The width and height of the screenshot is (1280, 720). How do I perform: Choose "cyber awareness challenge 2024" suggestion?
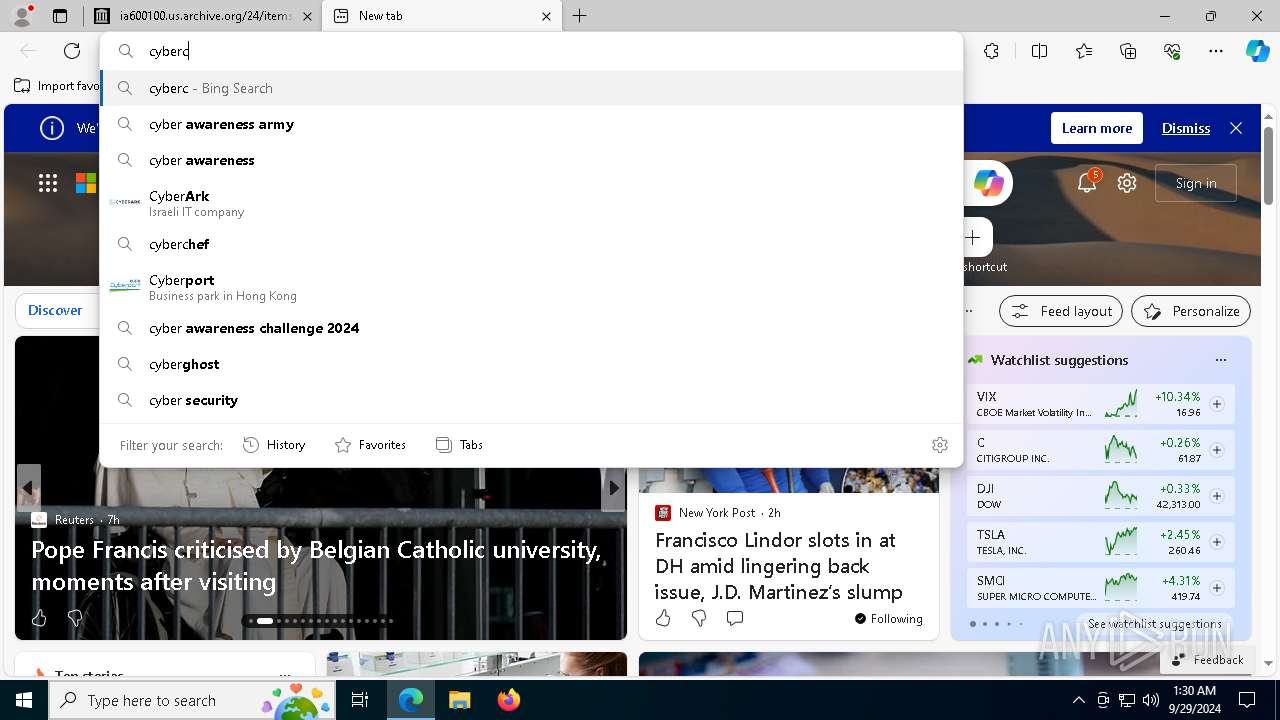531,328
